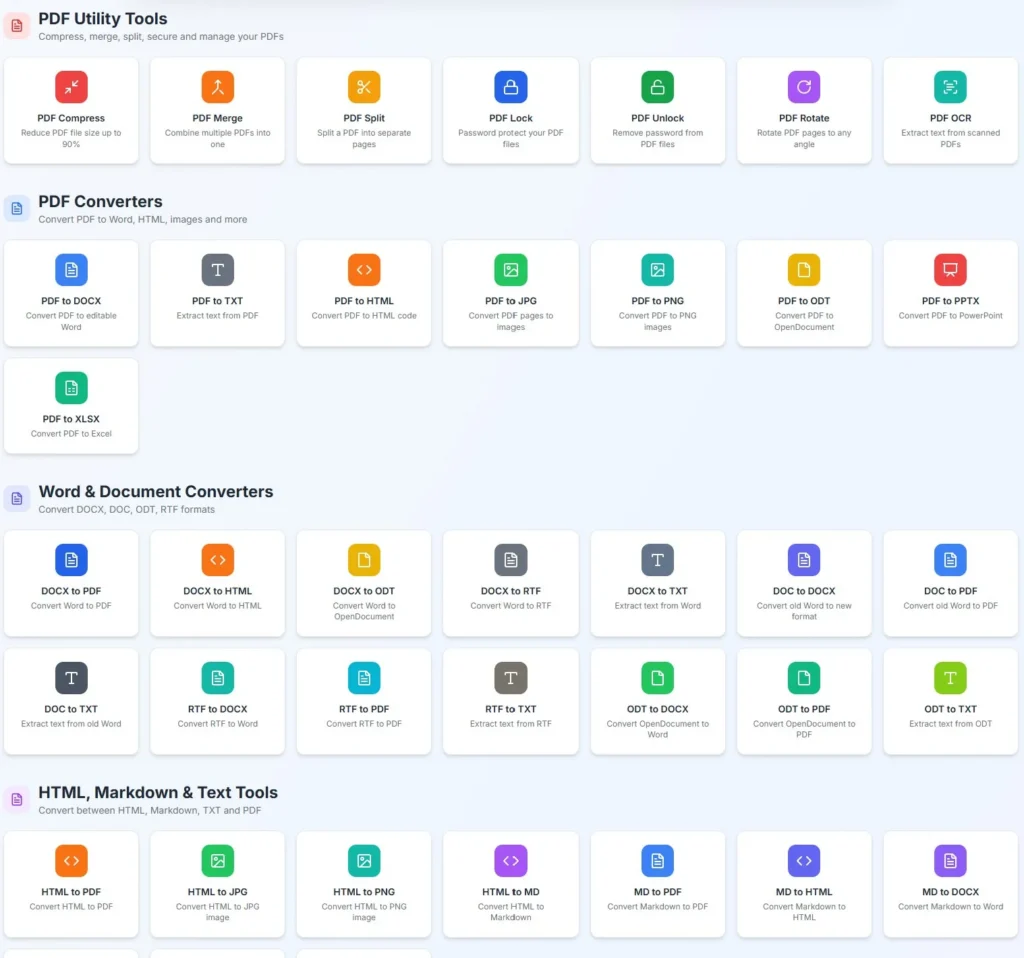The width and height of the screenshot is (1024, 958).
Task: Click the PDF to JPG image icon
Action: click(511, 270)
